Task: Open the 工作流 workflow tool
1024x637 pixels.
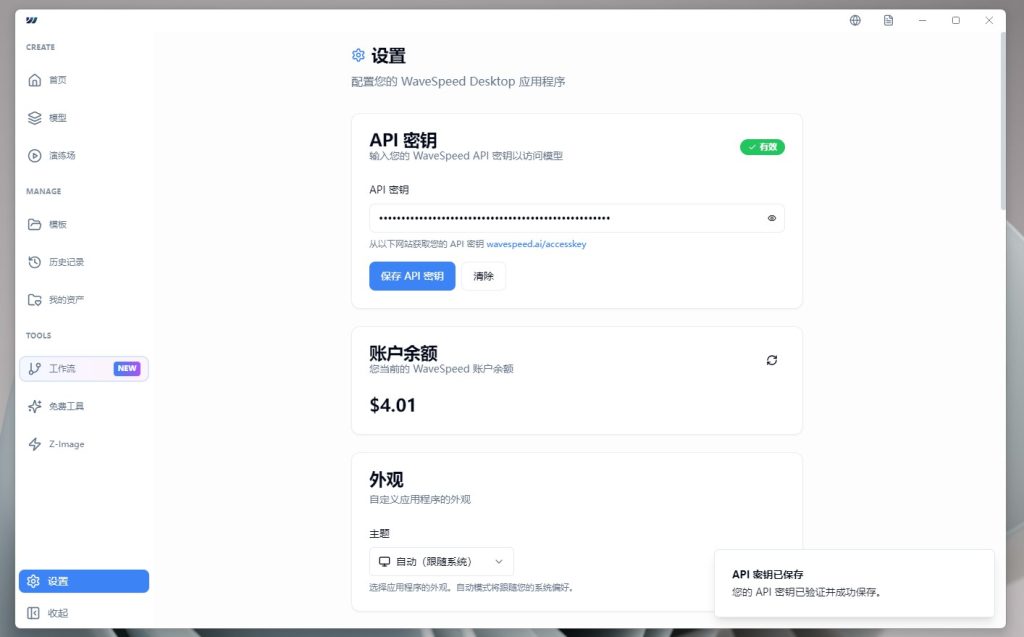Action: point(84,368)
